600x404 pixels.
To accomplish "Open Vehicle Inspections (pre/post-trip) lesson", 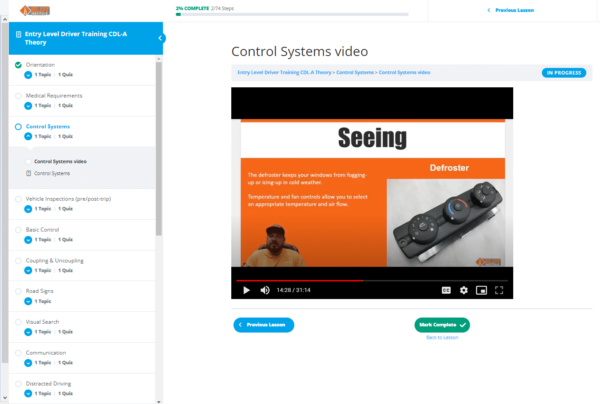I will [x=68, y=199].
